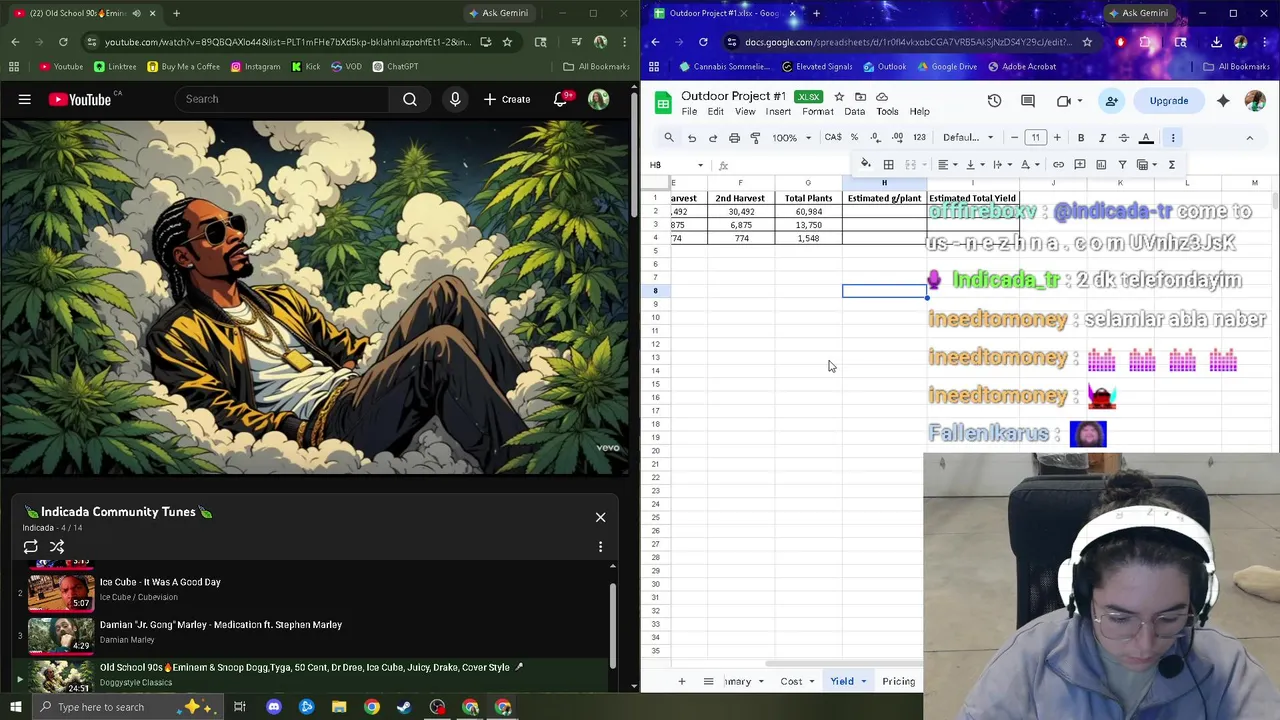Insert a link using the toolbar icon
Screen dimensions: 1280x720
1058,164
